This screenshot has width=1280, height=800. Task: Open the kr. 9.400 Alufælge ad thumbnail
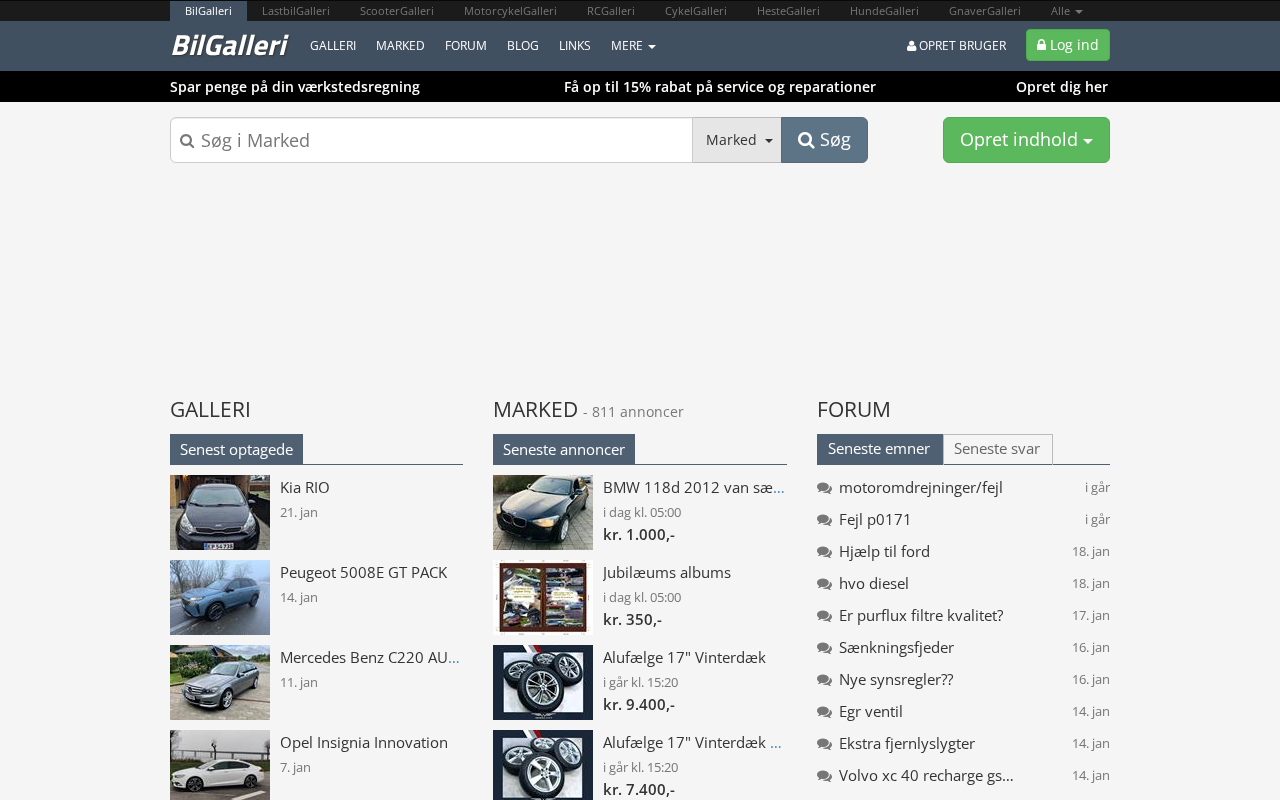point(543,682)
